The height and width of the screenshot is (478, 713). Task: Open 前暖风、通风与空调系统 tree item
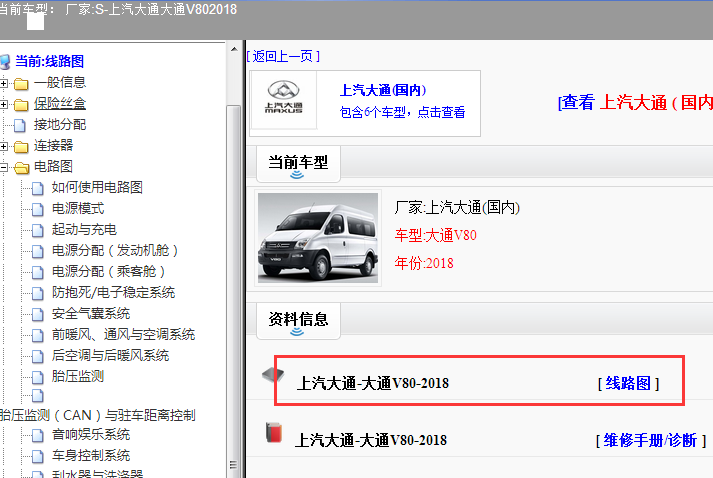pos(123,335)
